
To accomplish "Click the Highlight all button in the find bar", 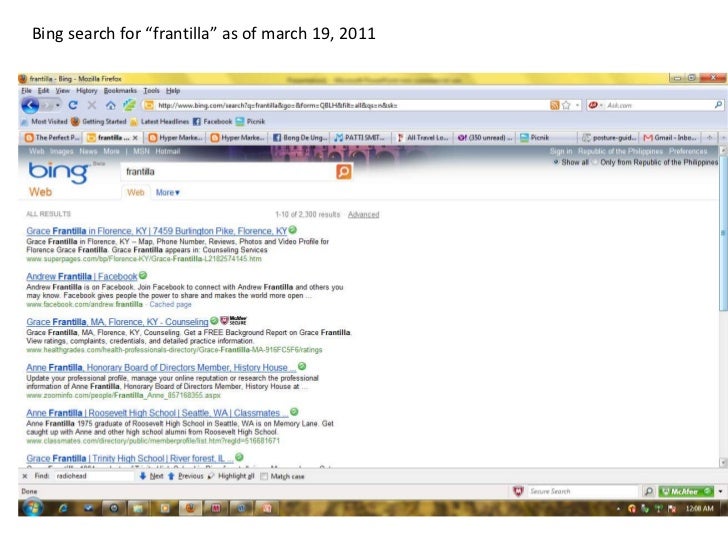I will pyautogui.click(x=231, y=476).
